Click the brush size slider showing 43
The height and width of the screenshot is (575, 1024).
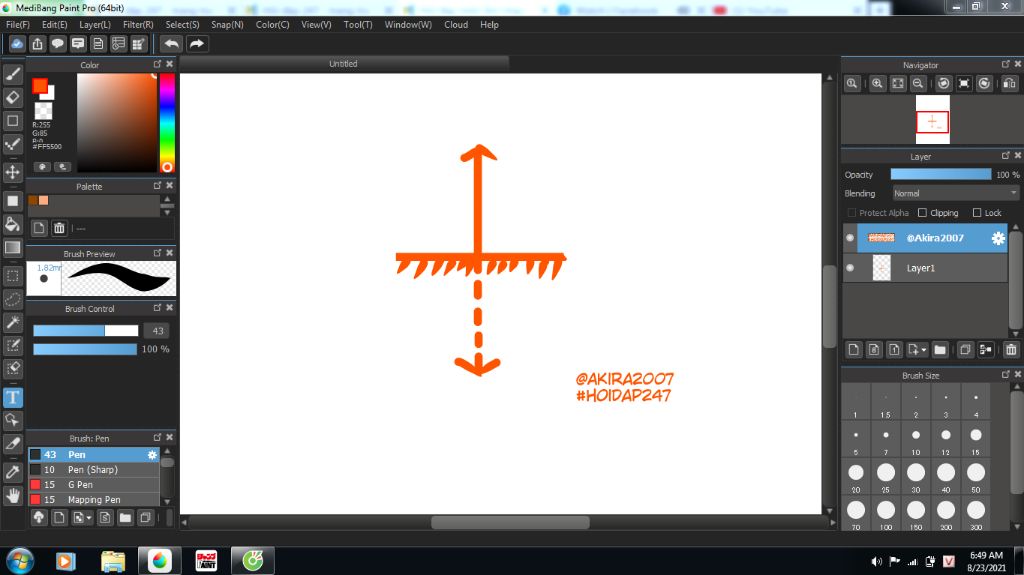pyautogui.click(x=86, y=331)
